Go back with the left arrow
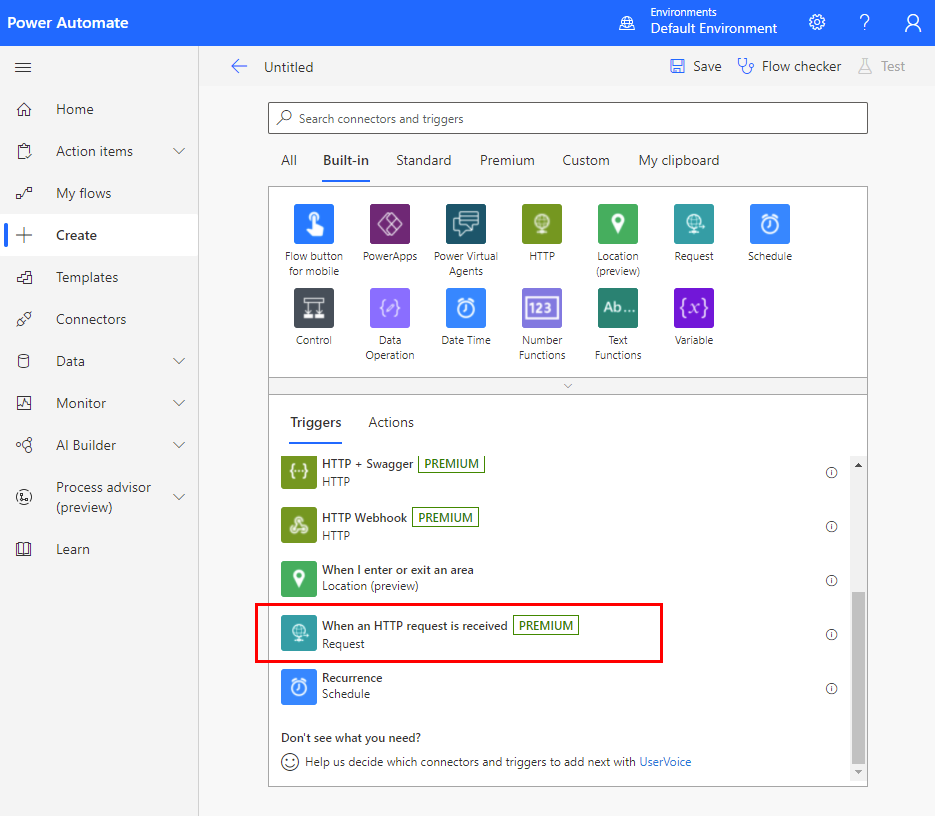The image size is (935, 816). click(x=239, y=66)
